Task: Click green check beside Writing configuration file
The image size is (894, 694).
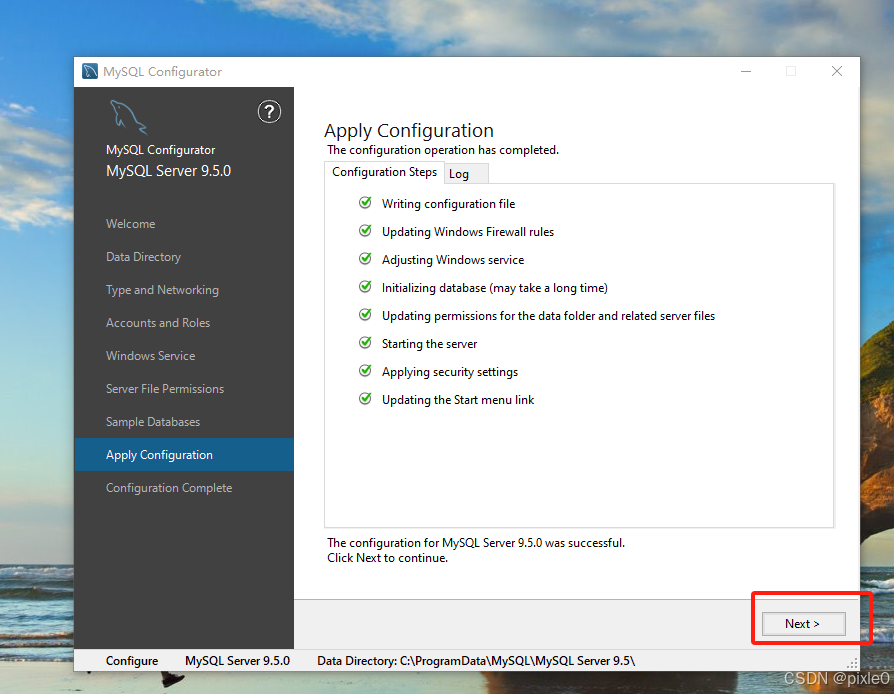Action: pos(365,203)
